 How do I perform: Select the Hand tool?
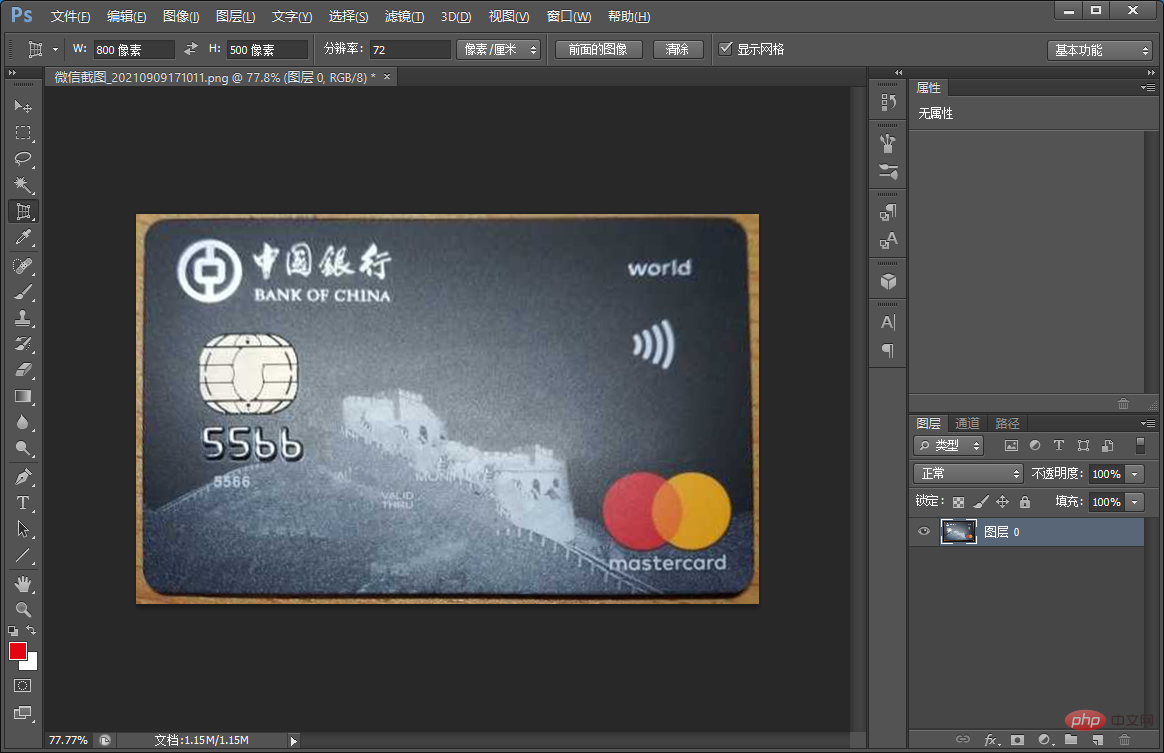click(23, 584)
